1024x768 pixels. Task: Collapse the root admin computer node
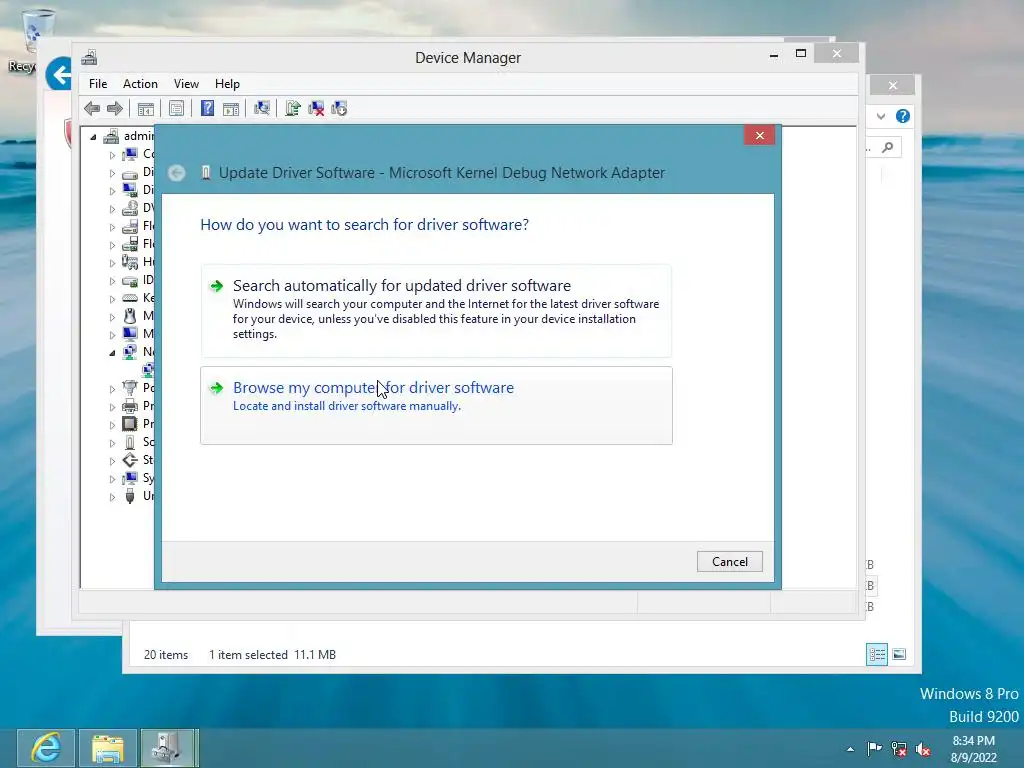pyautogui.click(x=93, y=136)
